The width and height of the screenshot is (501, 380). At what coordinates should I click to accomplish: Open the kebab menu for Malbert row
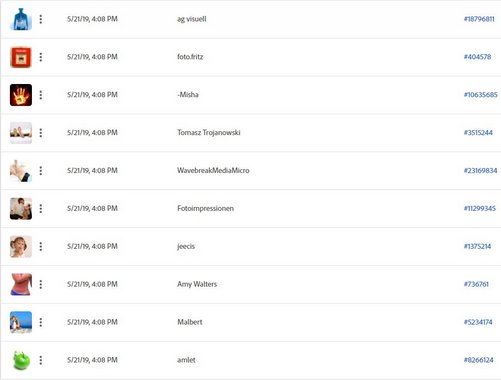coord(41,322)
